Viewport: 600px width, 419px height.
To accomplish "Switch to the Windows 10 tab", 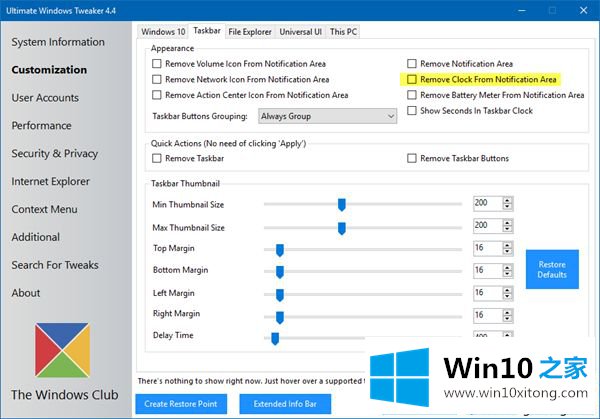I will (163, 32).
